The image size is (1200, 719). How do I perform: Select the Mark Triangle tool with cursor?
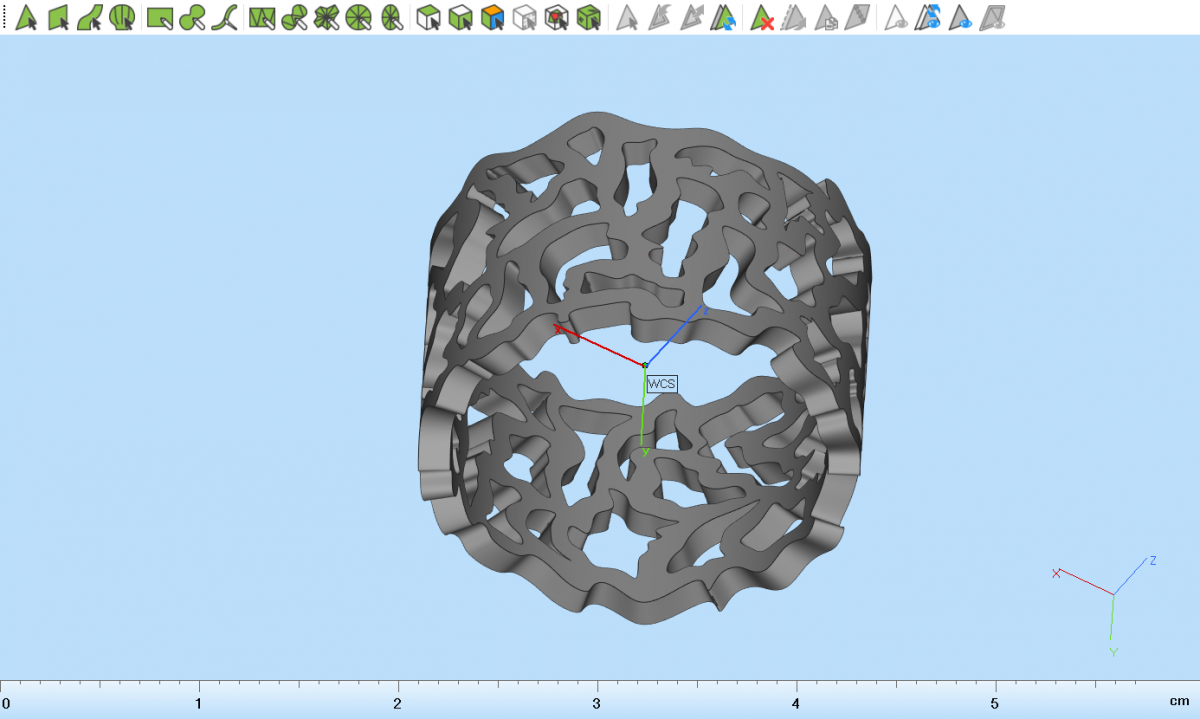(x=26, y=17)
